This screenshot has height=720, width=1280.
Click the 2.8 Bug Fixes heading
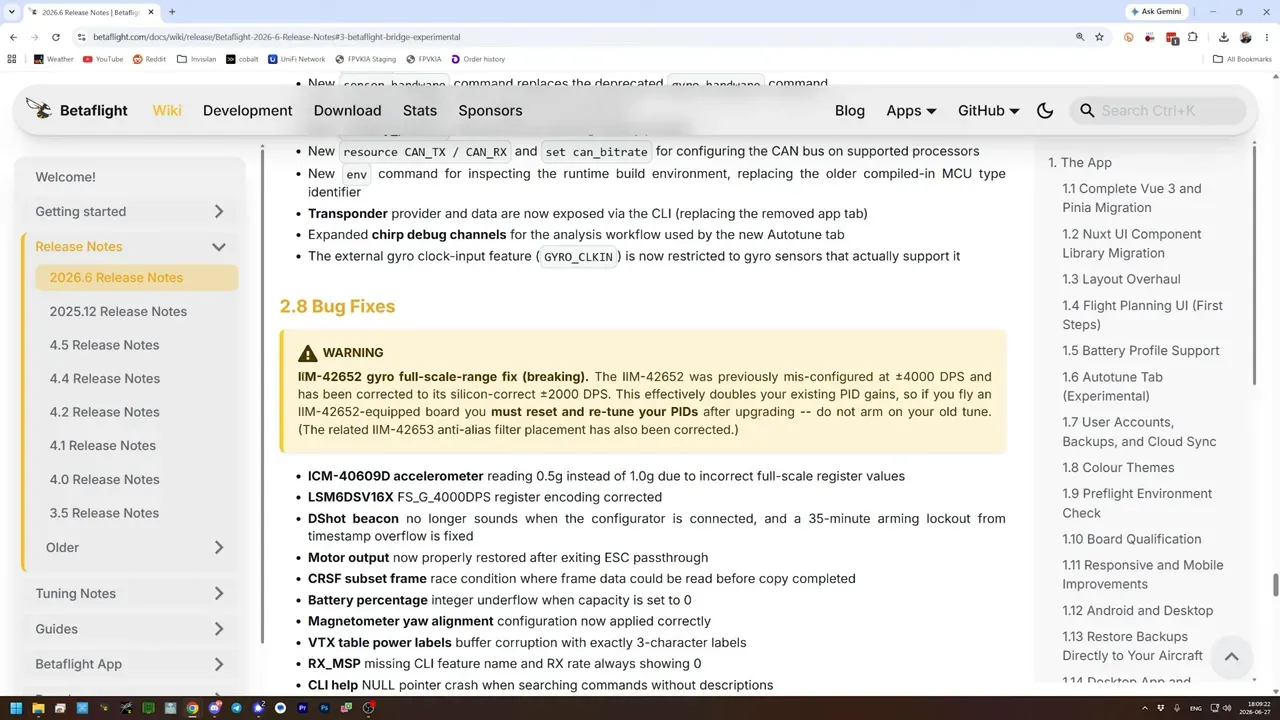tap(337, 306)
